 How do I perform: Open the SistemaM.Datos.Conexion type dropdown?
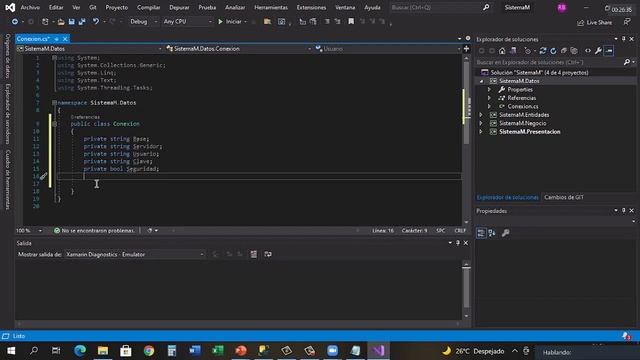tap(239, 49)
